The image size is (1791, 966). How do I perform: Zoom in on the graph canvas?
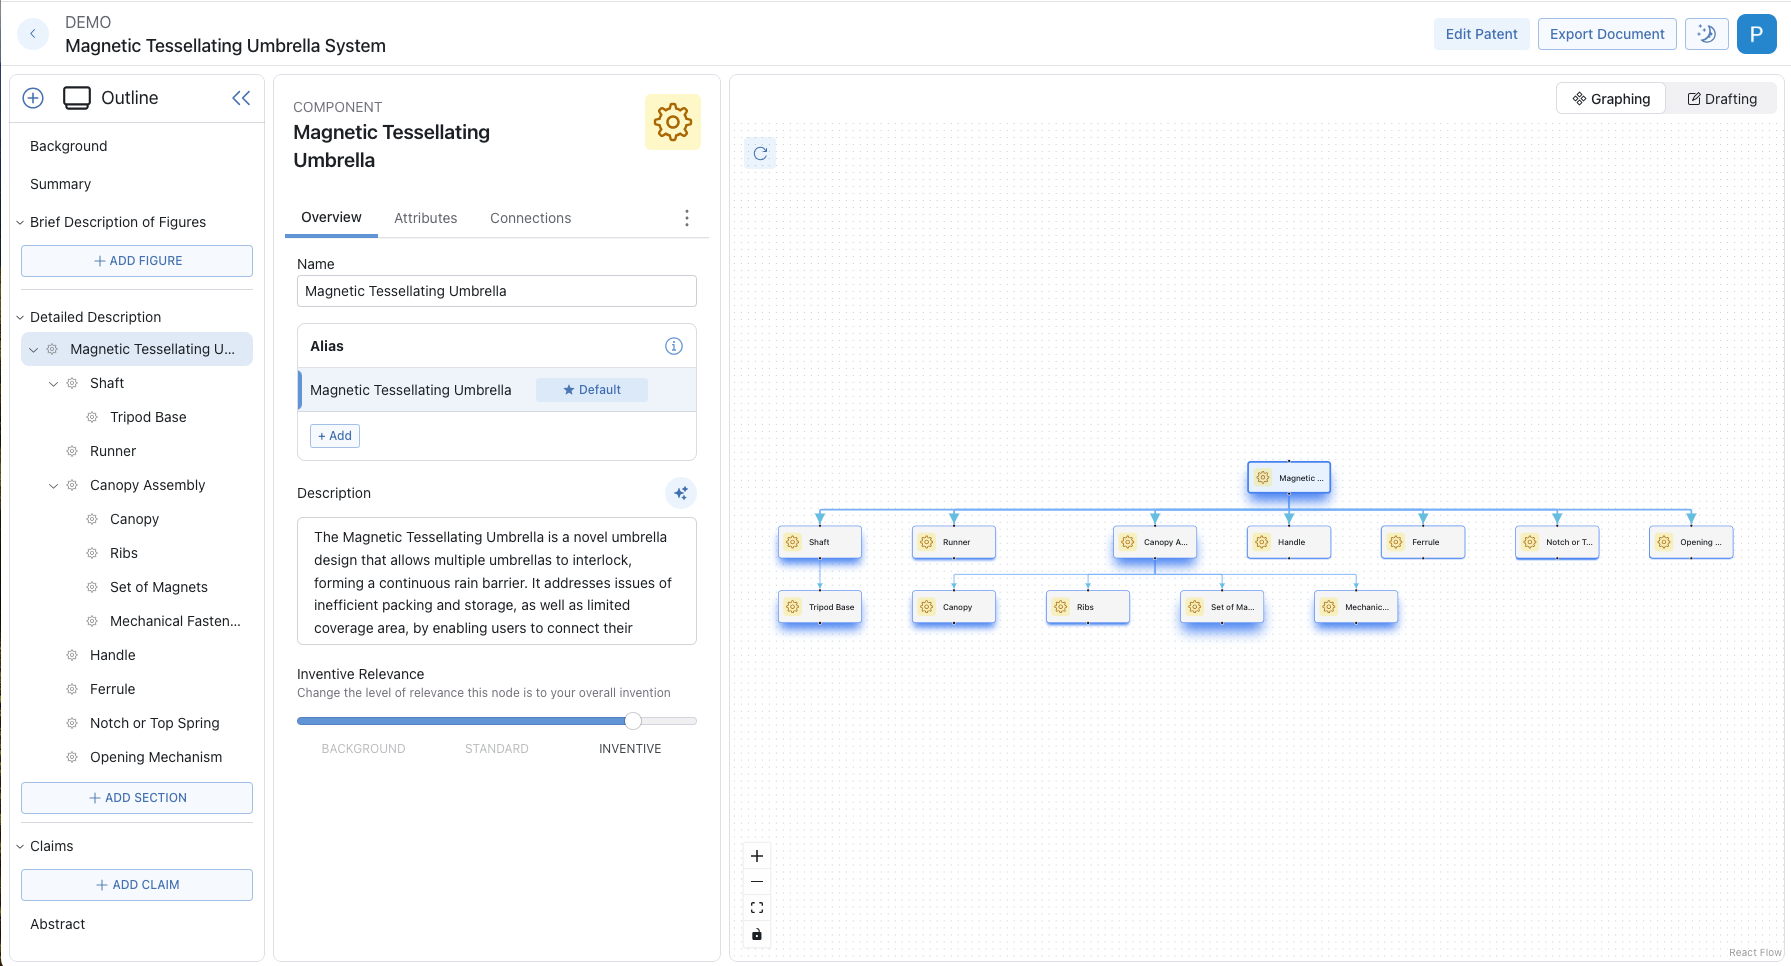tap(757, 856)
